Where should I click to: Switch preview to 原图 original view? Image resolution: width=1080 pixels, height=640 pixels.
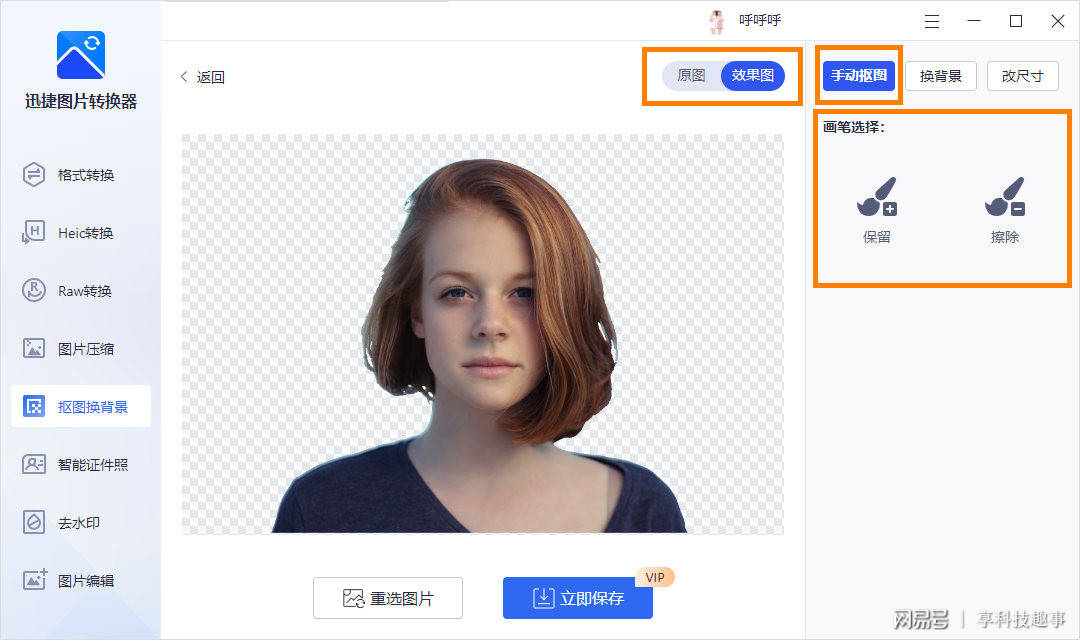(691, 76)
